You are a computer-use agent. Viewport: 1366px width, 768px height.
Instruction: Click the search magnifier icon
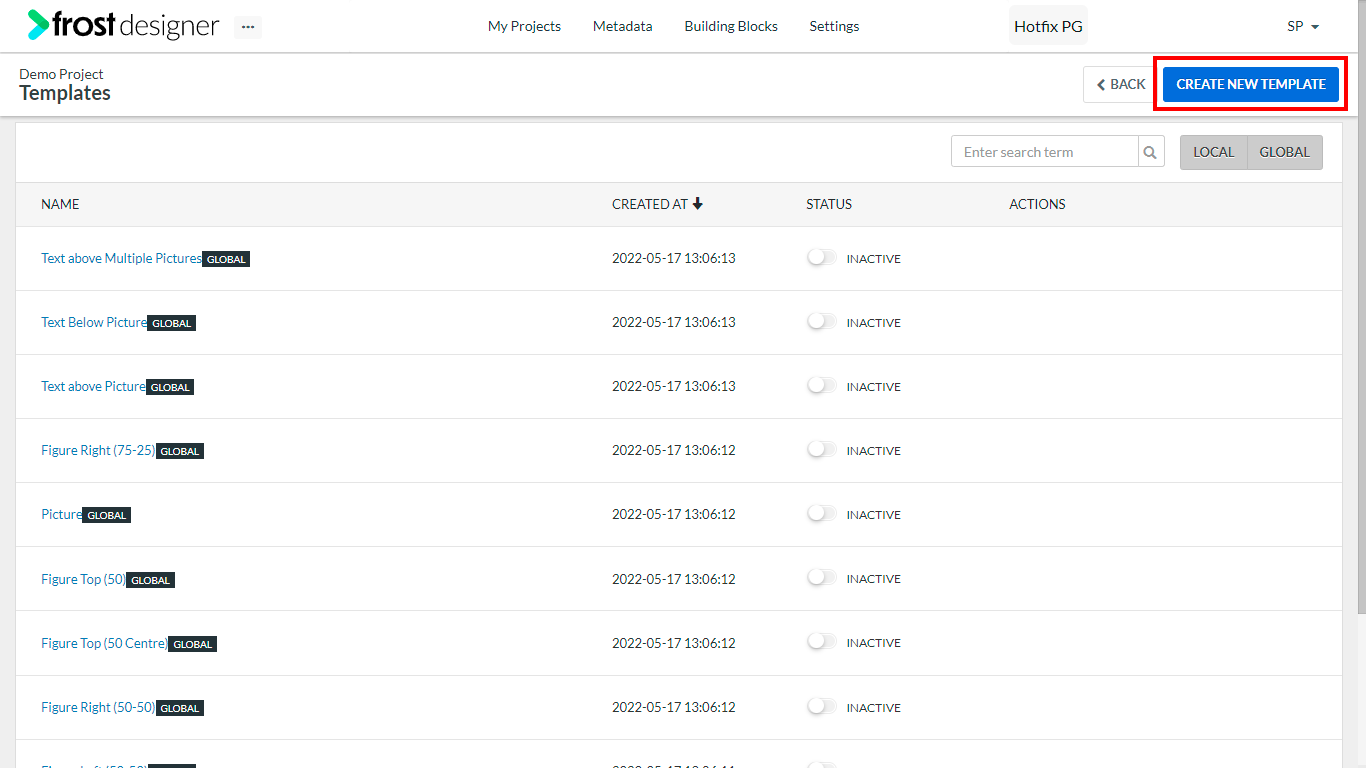pos(1151,152)
